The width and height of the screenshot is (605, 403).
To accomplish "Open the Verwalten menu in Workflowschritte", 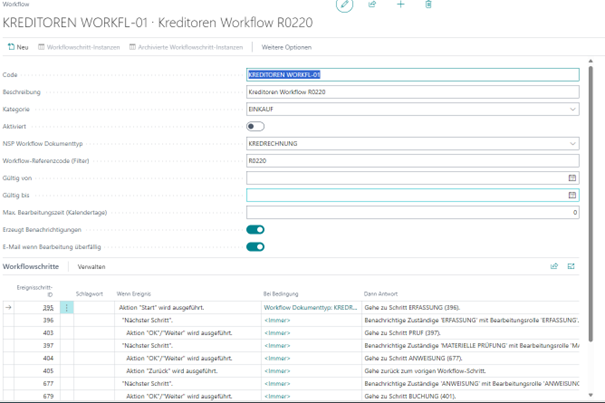I will [x=91, y=267].
